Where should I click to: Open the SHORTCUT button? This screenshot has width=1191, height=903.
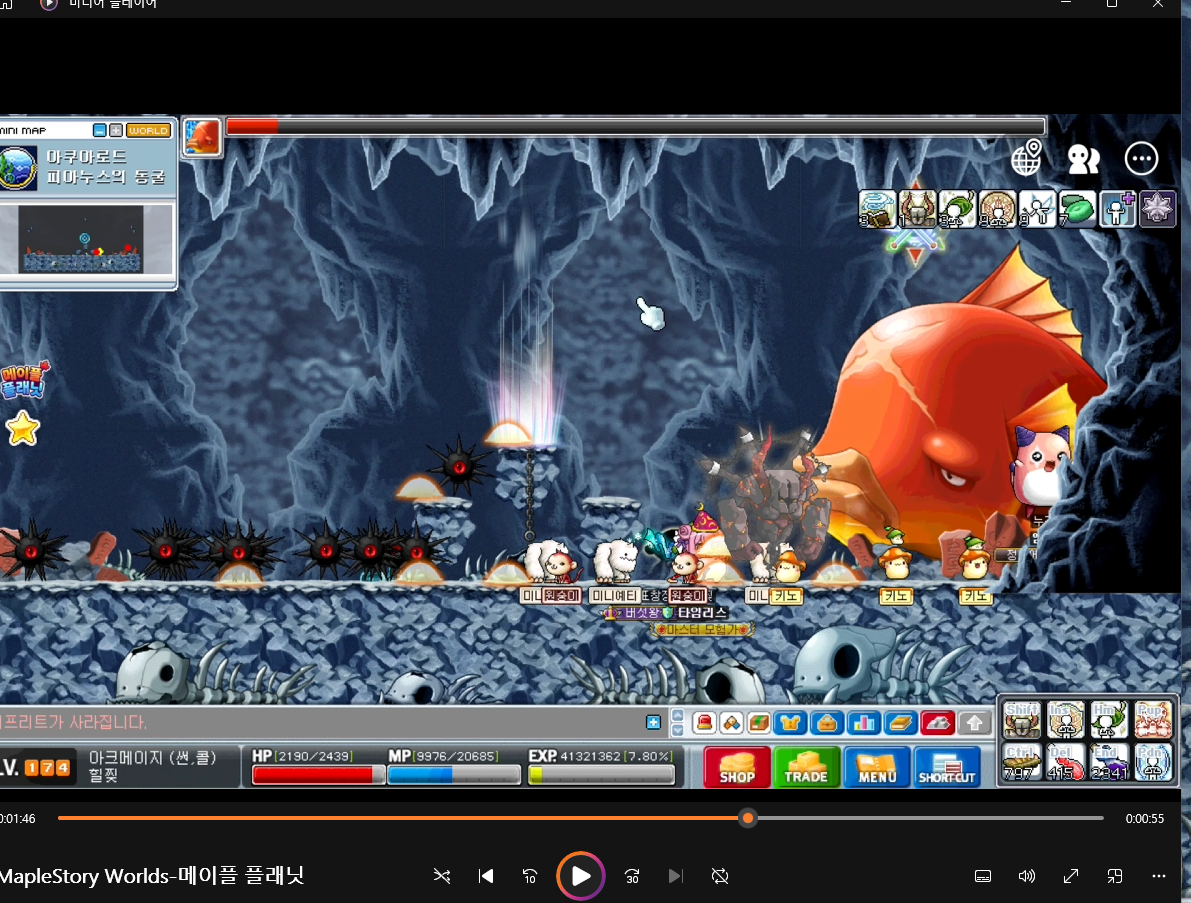[x=947, y=766]
